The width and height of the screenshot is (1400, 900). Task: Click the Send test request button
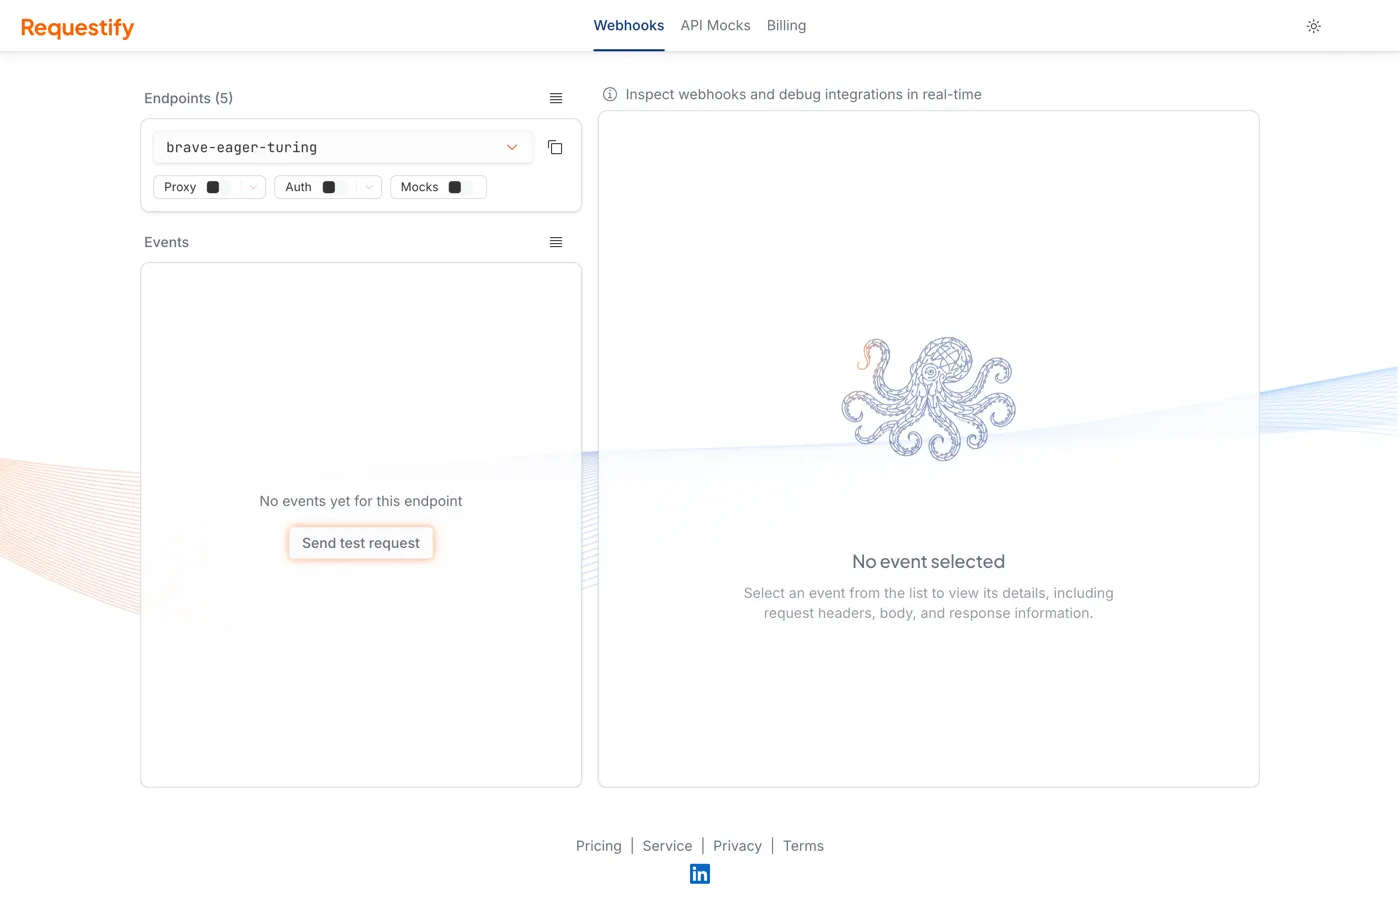point(361,543)
